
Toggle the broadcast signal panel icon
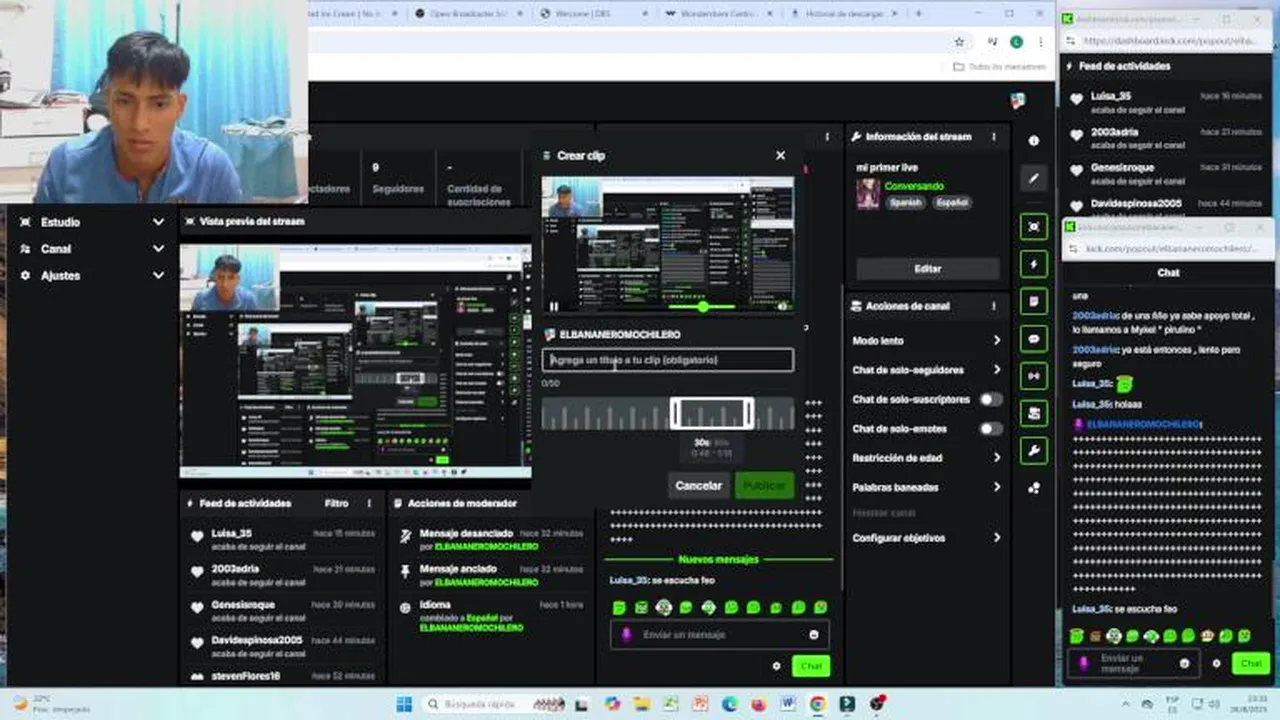click(1034, 376)
